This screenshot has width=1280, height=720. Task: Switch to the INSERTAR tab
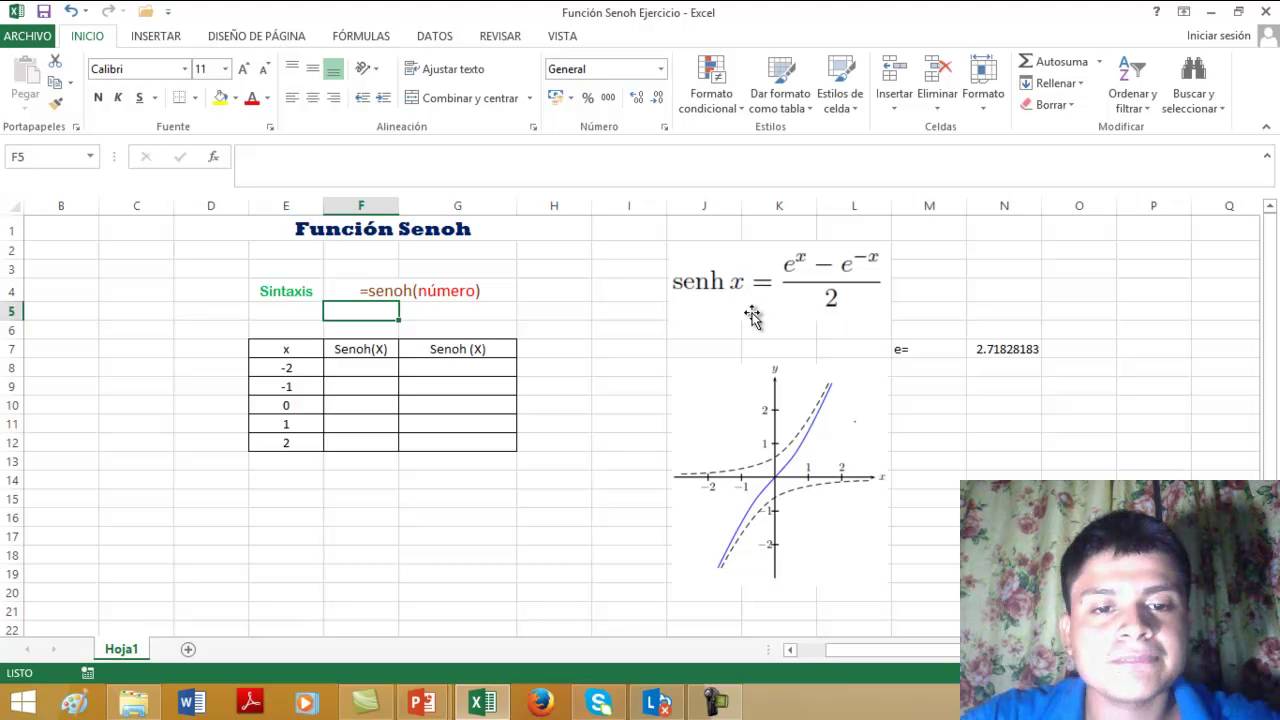pyautogui.click(x=156, y=36)
